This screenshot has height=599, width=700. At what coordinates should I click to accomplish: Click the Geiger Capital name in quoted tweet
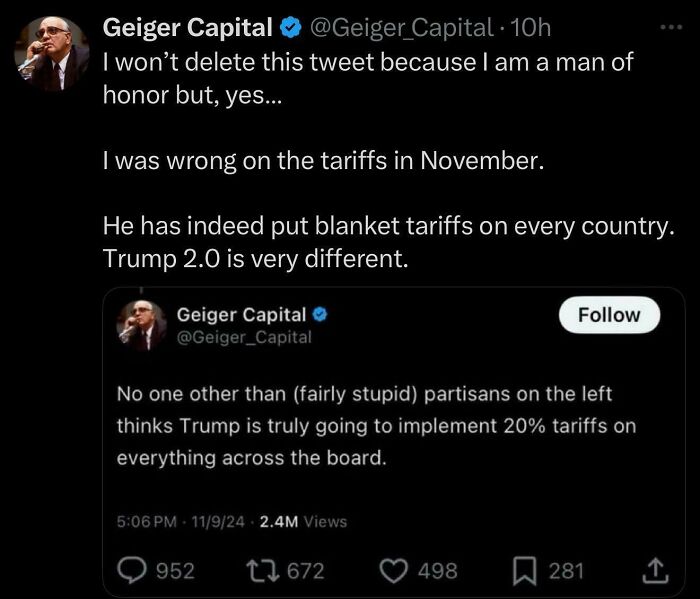tap(241, 315)
